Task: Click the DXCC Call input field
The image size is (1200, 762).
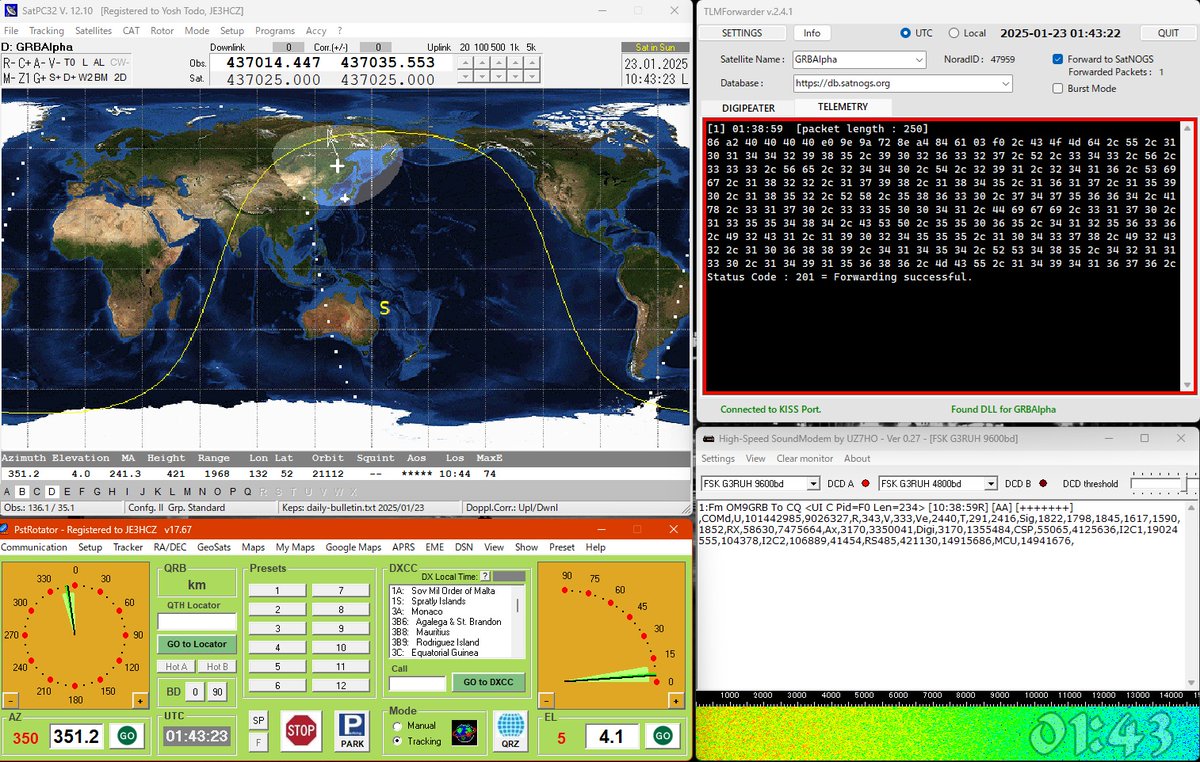Action: pyautogui.click(x=417, y=683)
